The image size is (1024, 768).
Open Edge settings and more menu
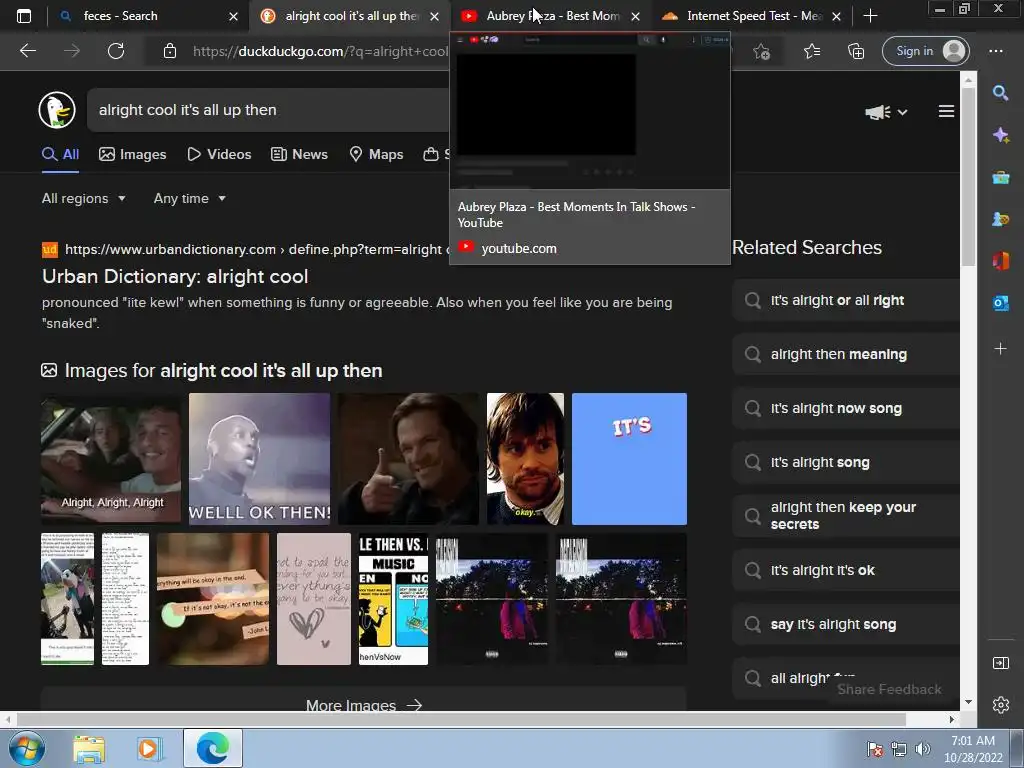click(996, 51)
